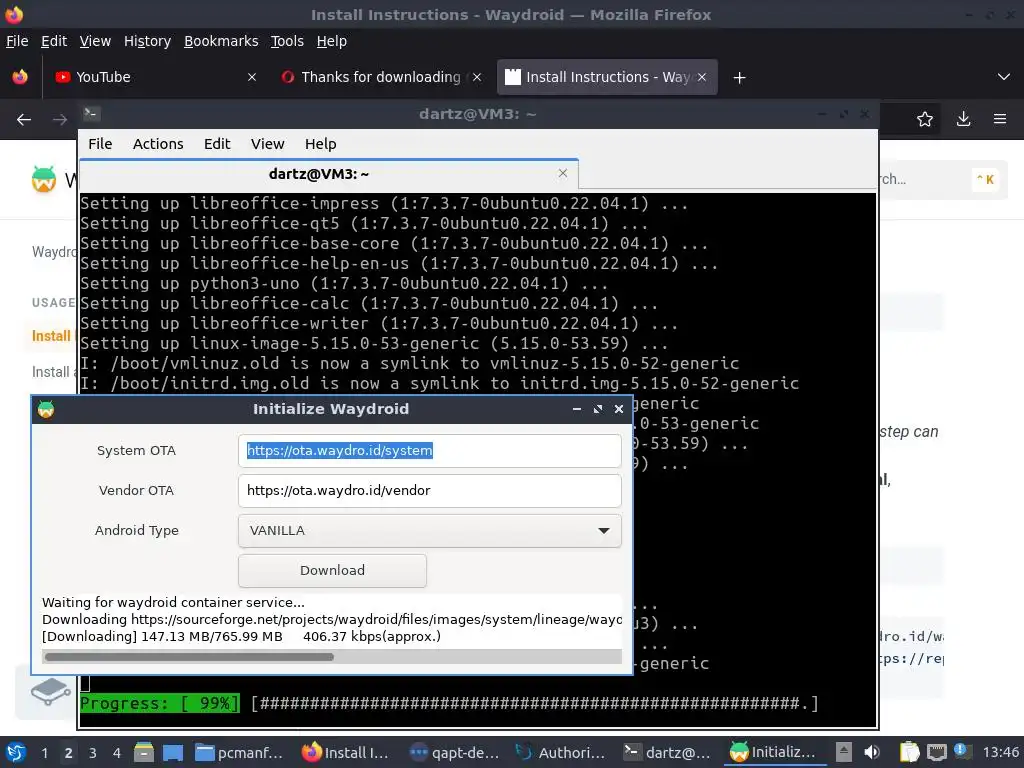Expand the list all tabs chevron
The height and width of the screenshot is (768, 1024).
(1004, 77)
